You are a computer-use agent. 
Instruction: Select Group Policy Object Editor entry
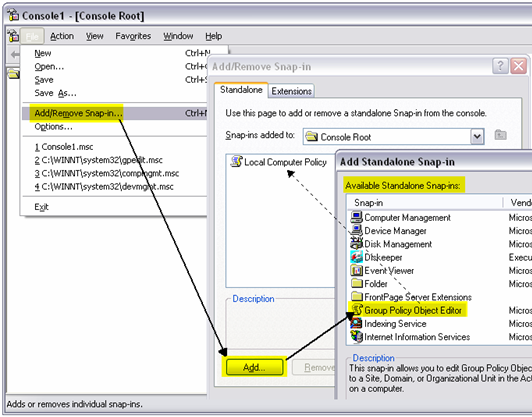coord(413,310)
